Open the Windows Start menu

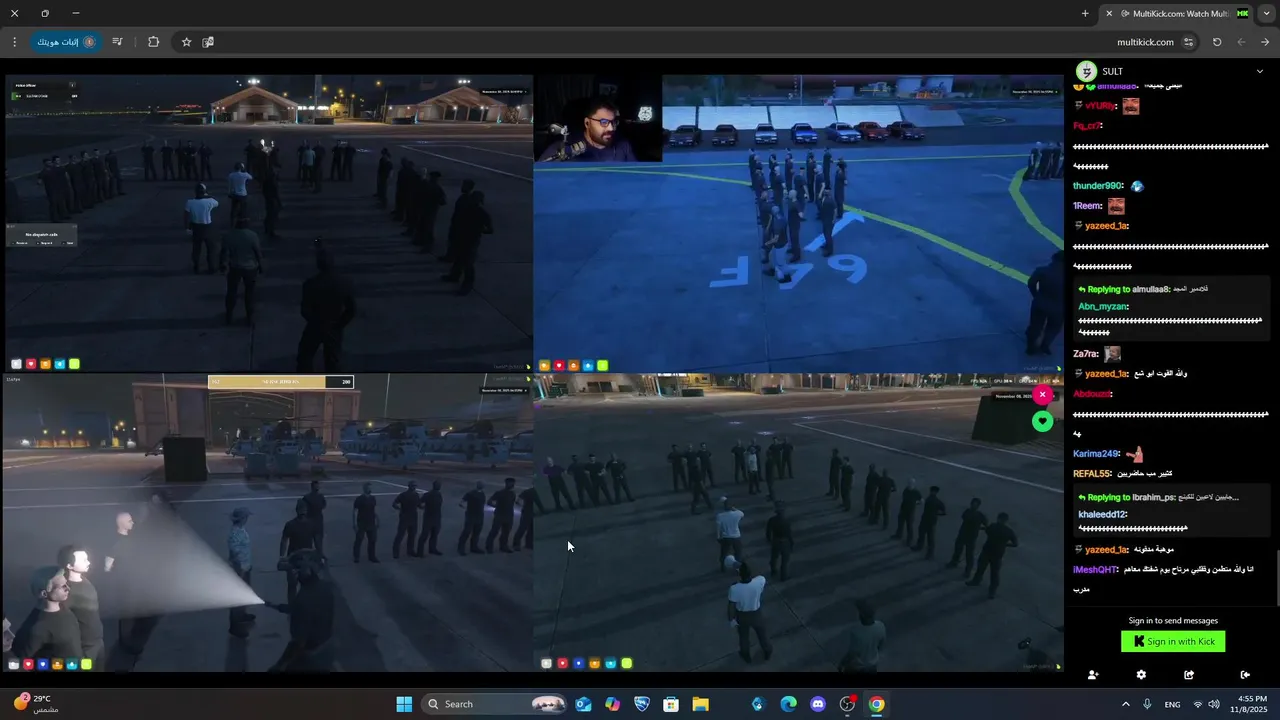[404, 704]
